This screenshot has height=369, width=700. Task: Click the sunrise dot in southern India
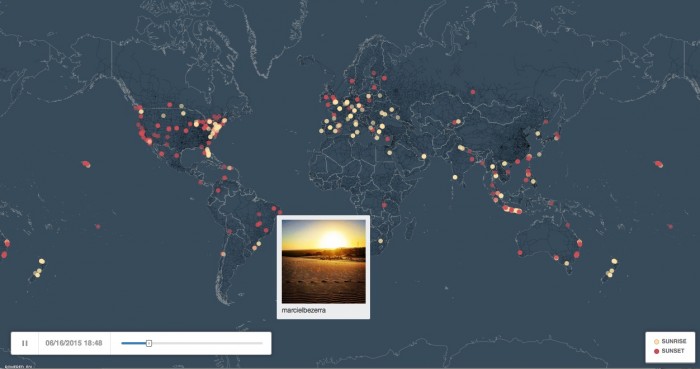tap(455, 177)
